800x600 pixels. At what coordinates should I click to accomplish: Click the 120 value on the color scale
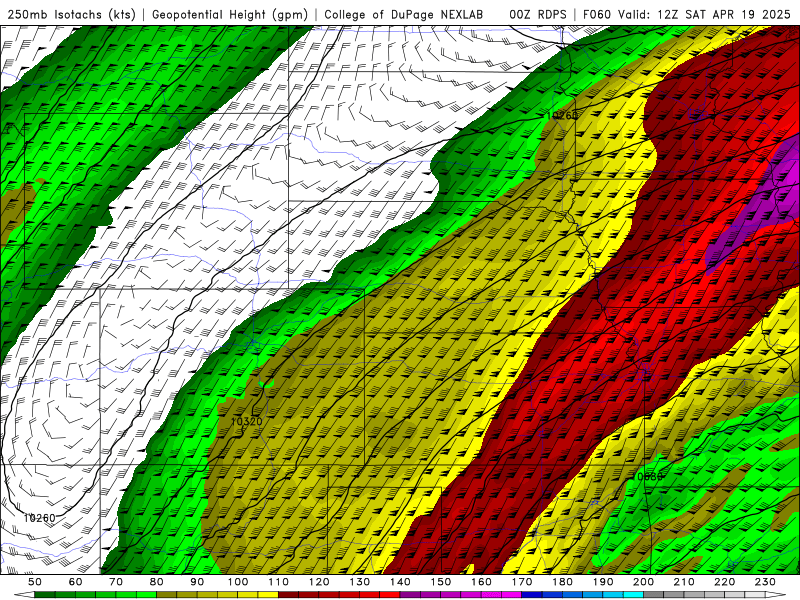click(x=319, y=582)
